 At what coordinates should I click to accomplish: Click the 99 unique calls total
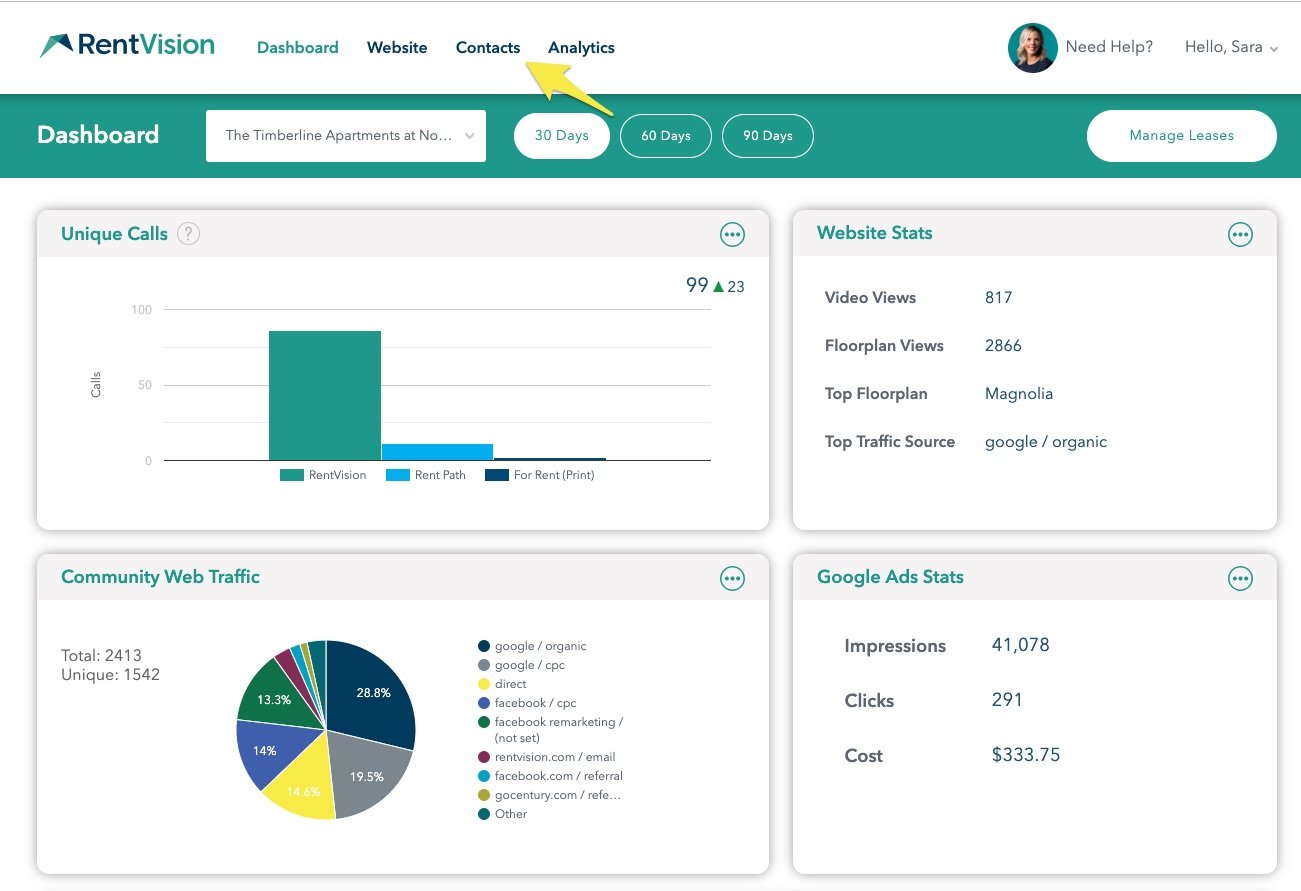pos(697,285)
